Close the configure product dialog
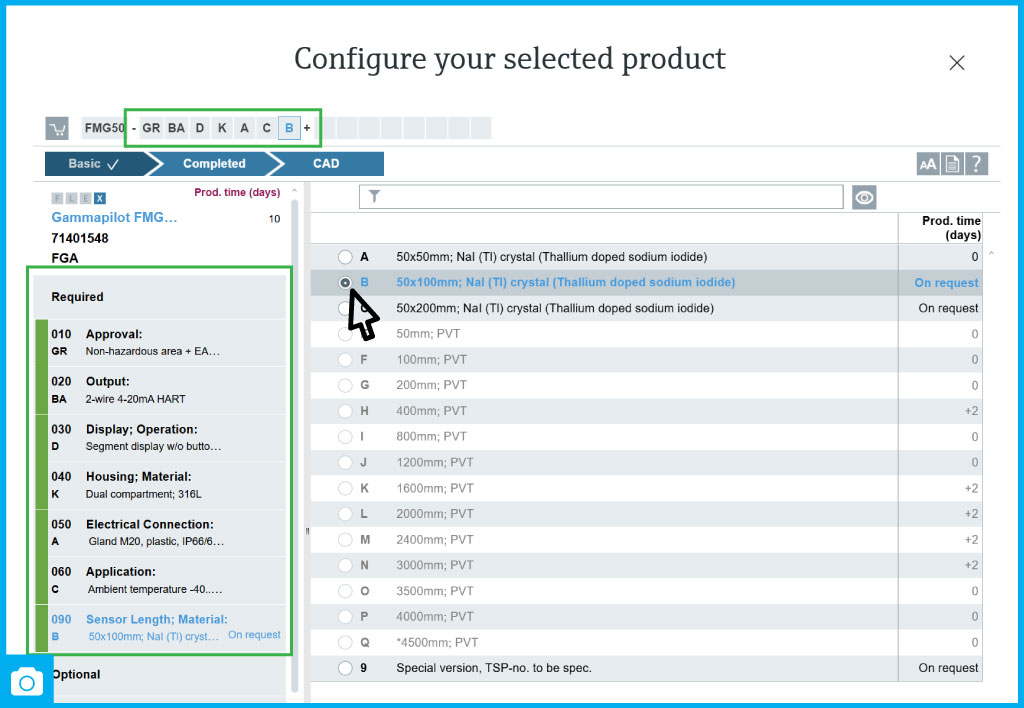This screenshot has height=708, width=1024. pos(956,63)
